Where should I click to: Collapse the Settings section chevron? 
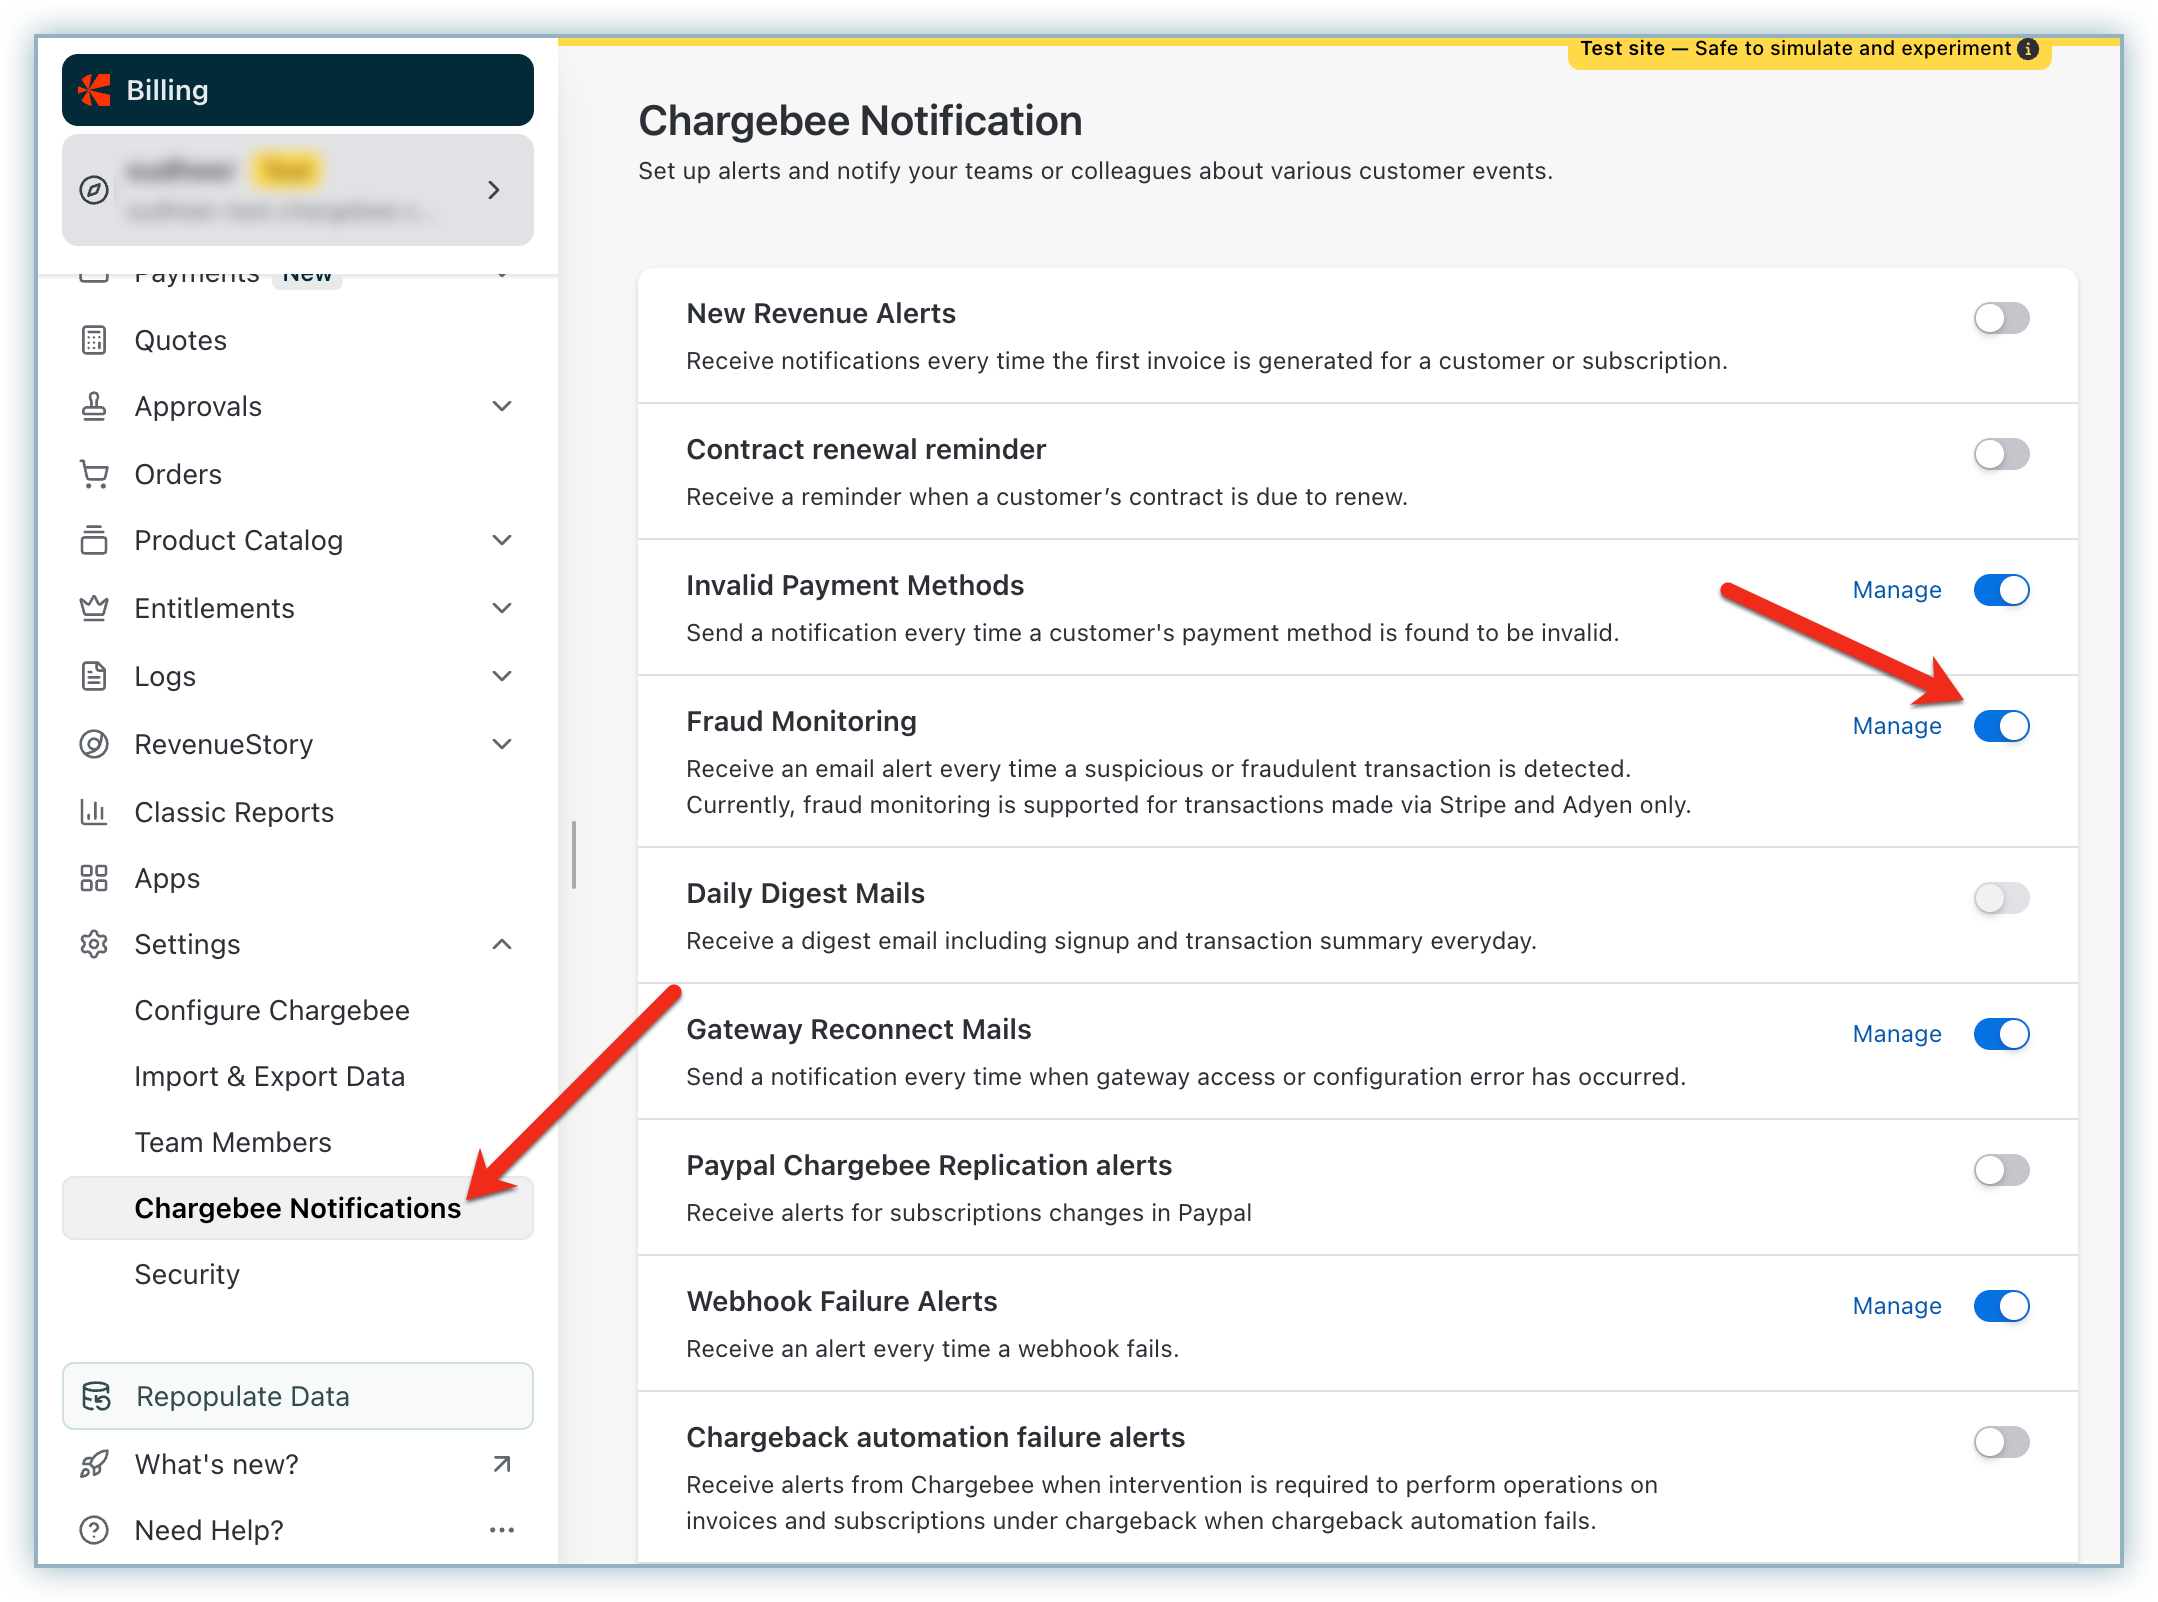click(502, 944)
